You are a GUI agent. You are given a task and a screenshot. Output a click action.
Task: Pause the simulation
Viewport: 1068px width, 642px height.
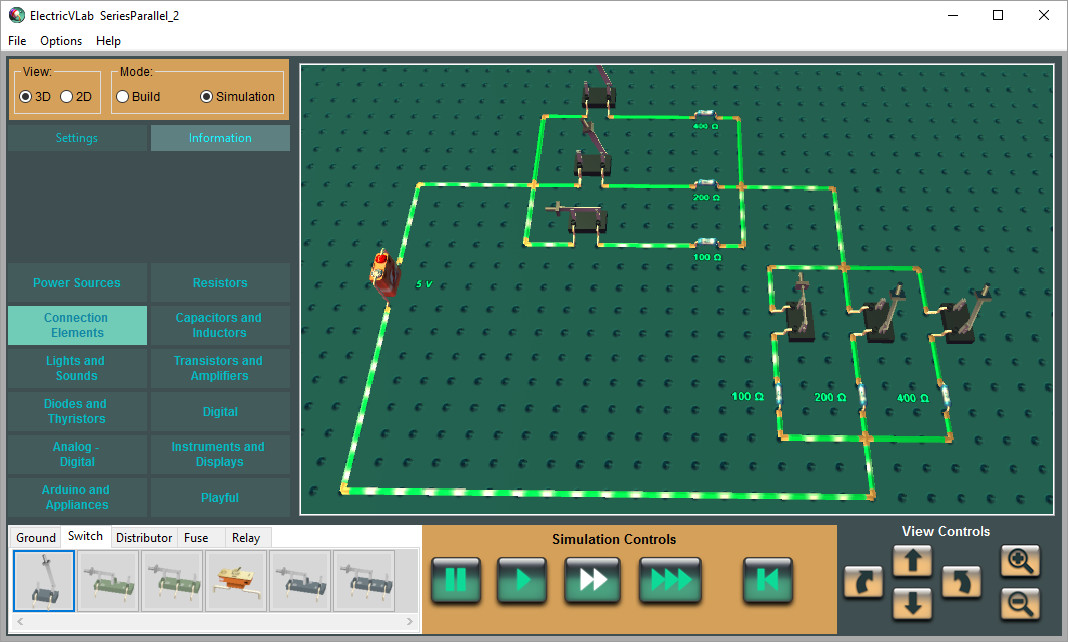pyautogui.click(x=456, y=580)
